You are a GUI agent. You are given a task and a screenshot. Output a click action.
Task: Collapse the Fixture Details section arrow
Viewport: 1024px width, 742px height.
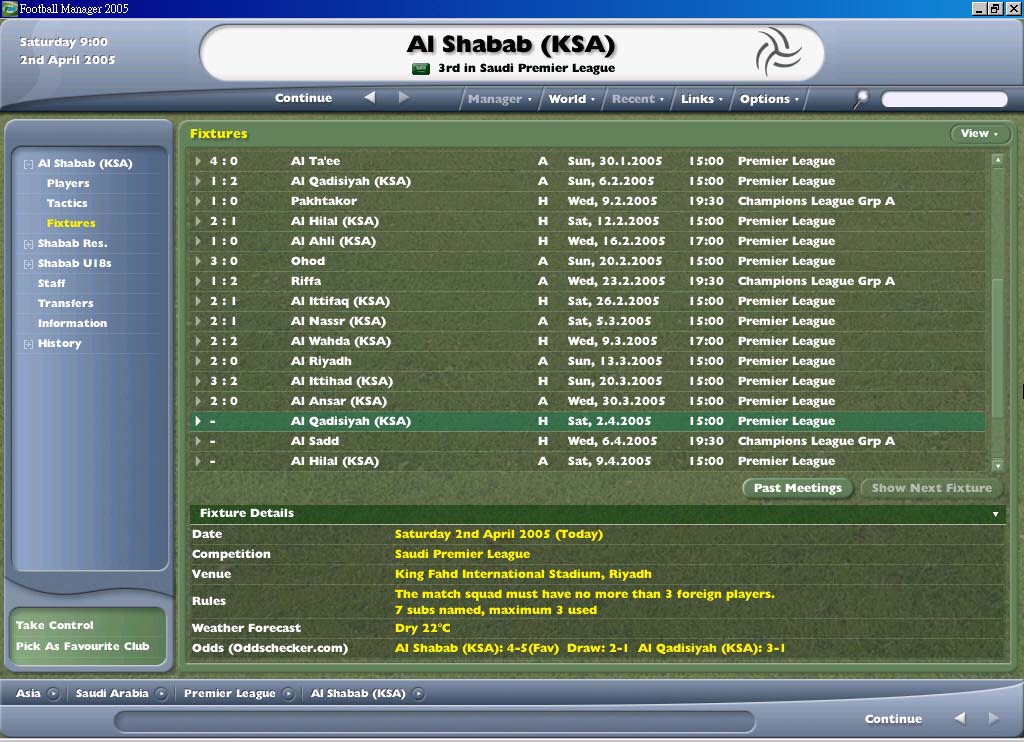point(995,514)
